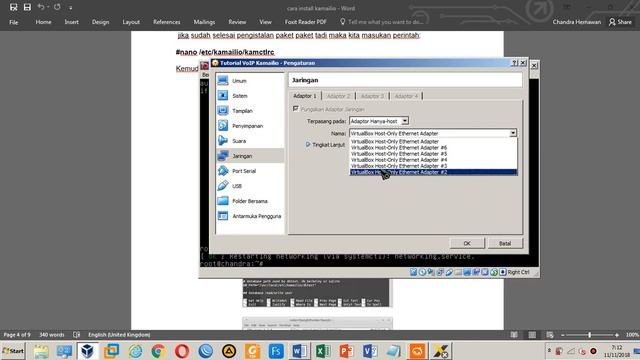Choose VirtualBox Host-Only Ethernet Adapter #6
The height and width of the screenshot is (360, 640).
coord(433,148)
